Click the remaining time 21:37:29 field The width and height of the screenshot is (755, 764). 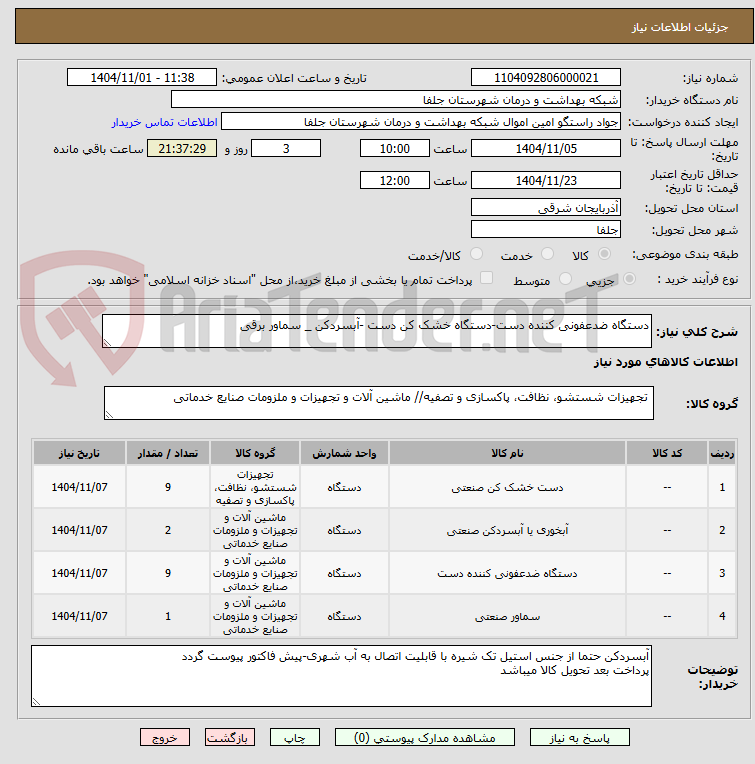(x=182, y=149)
